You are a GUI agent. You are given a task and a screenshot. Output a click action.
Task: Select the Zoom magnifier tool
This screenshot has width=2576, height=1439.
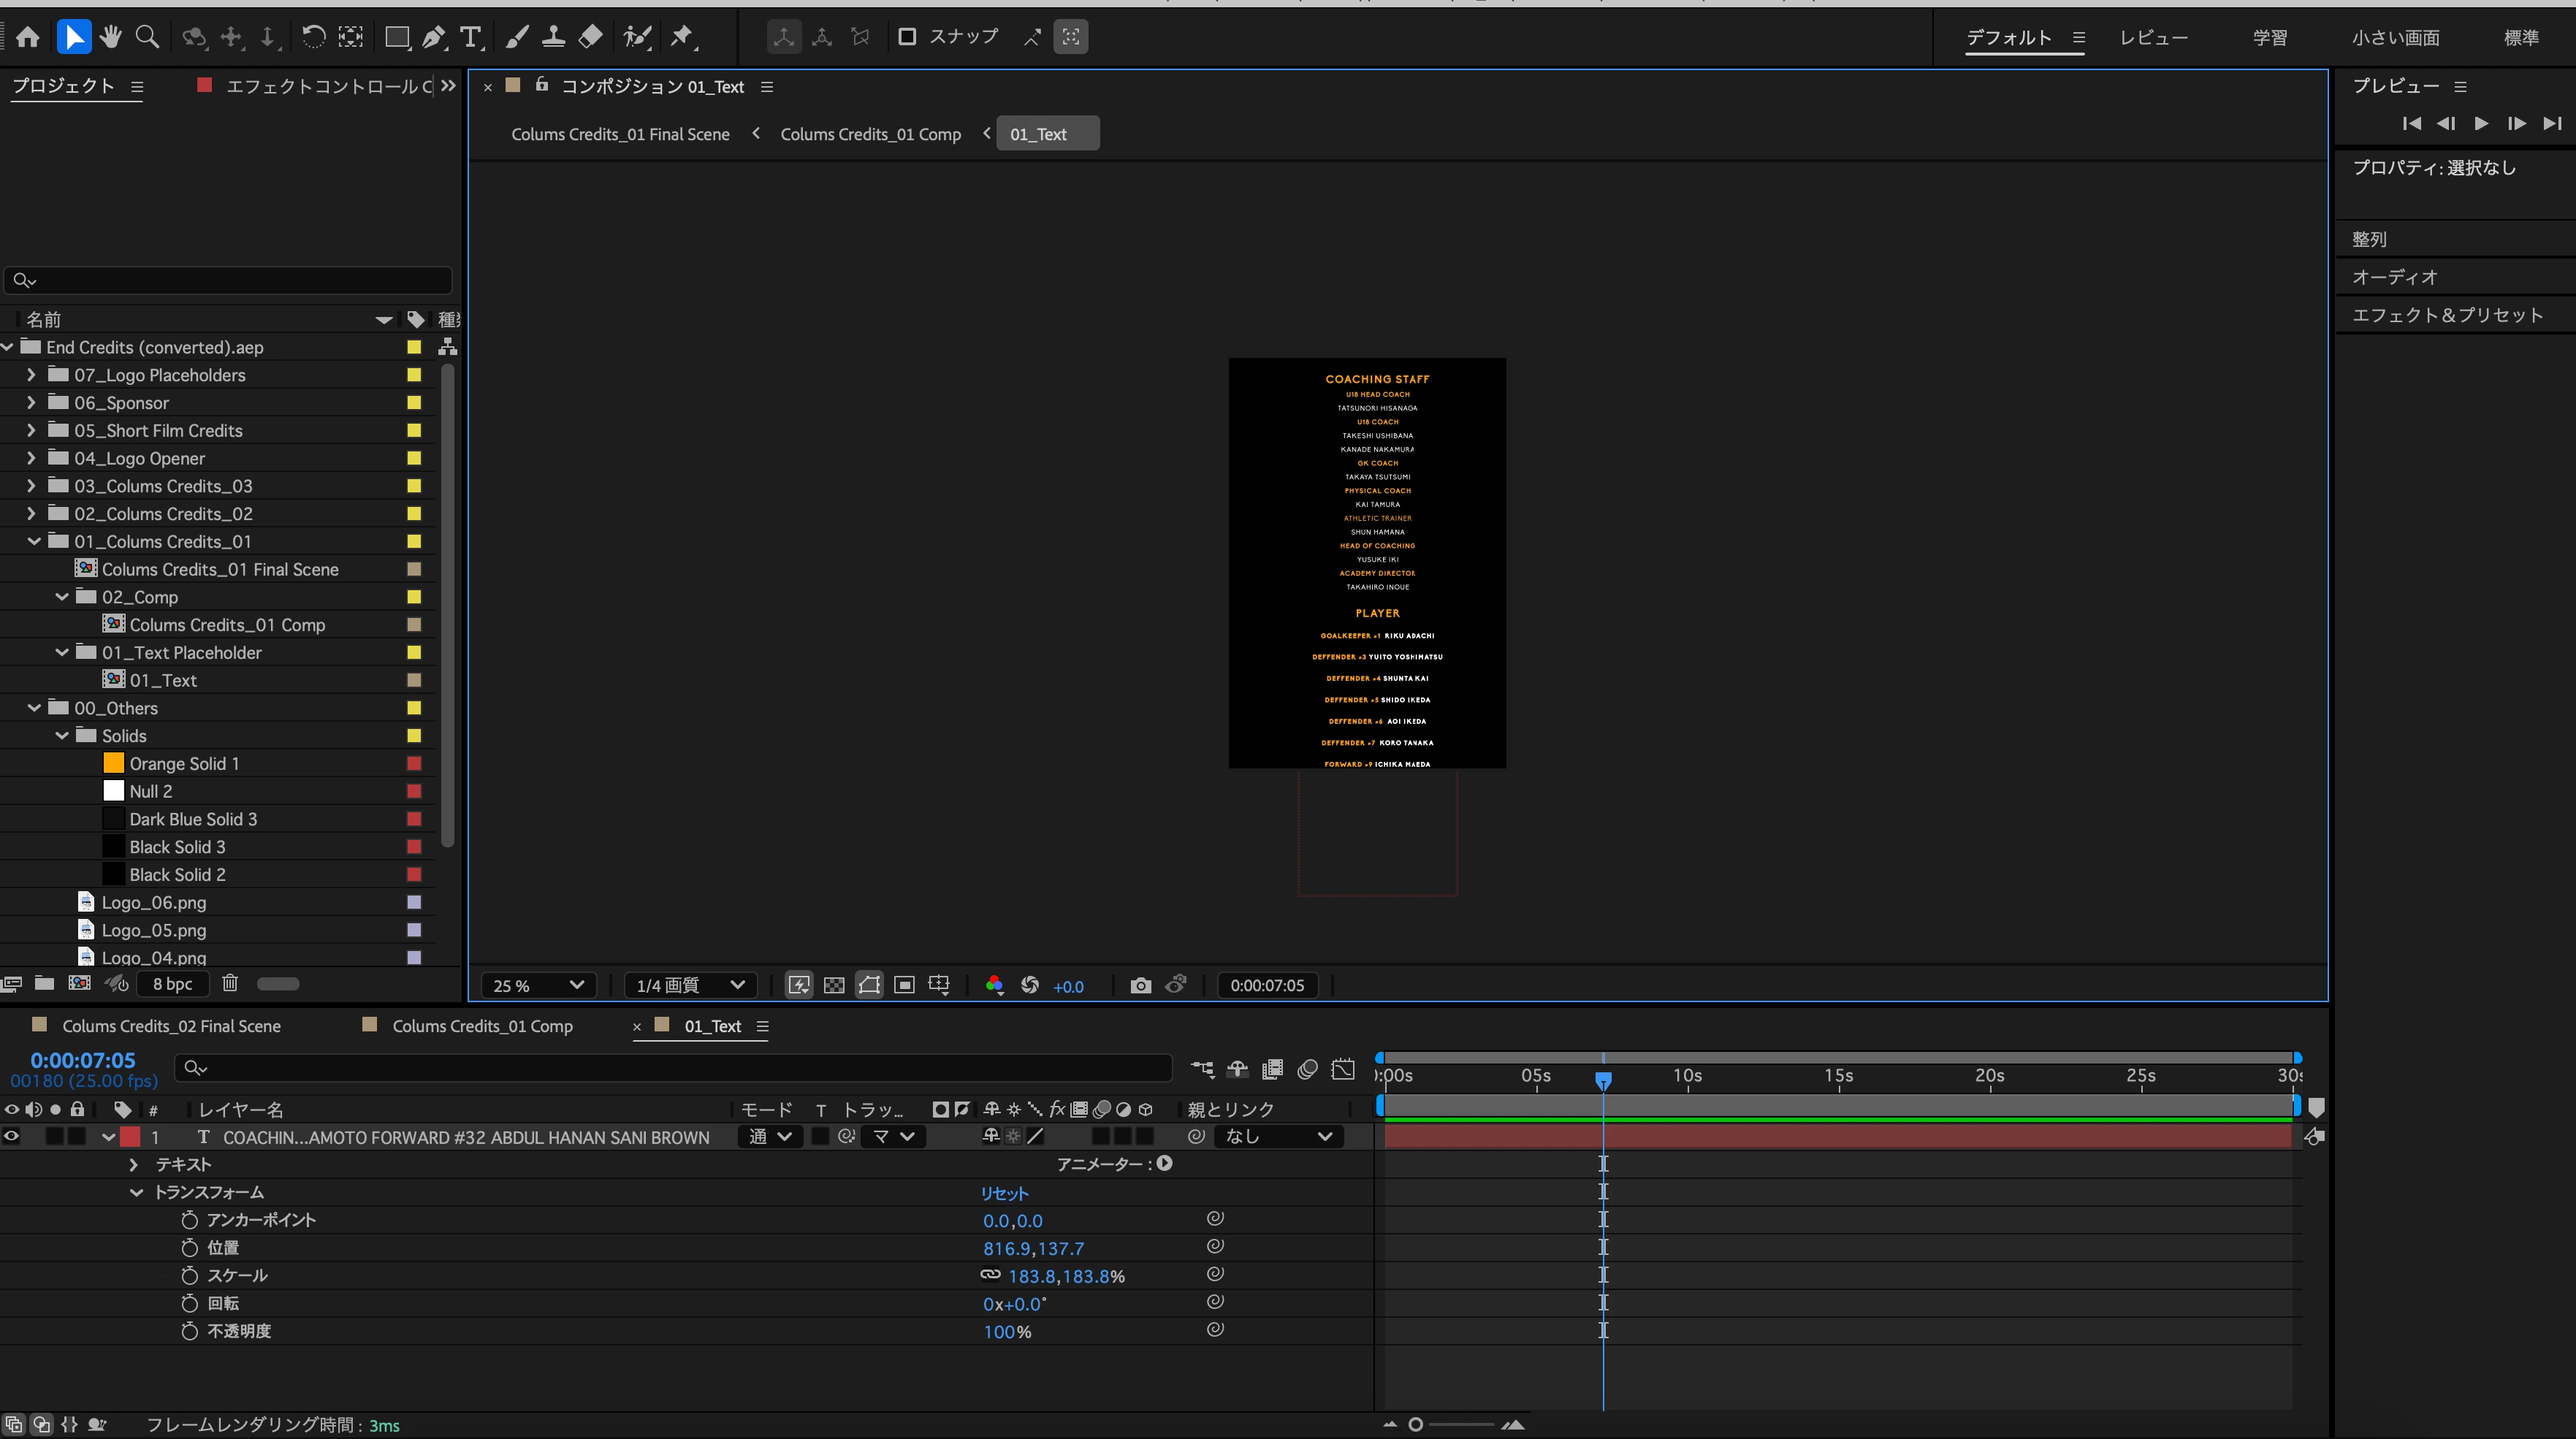[x=147, y=37]
